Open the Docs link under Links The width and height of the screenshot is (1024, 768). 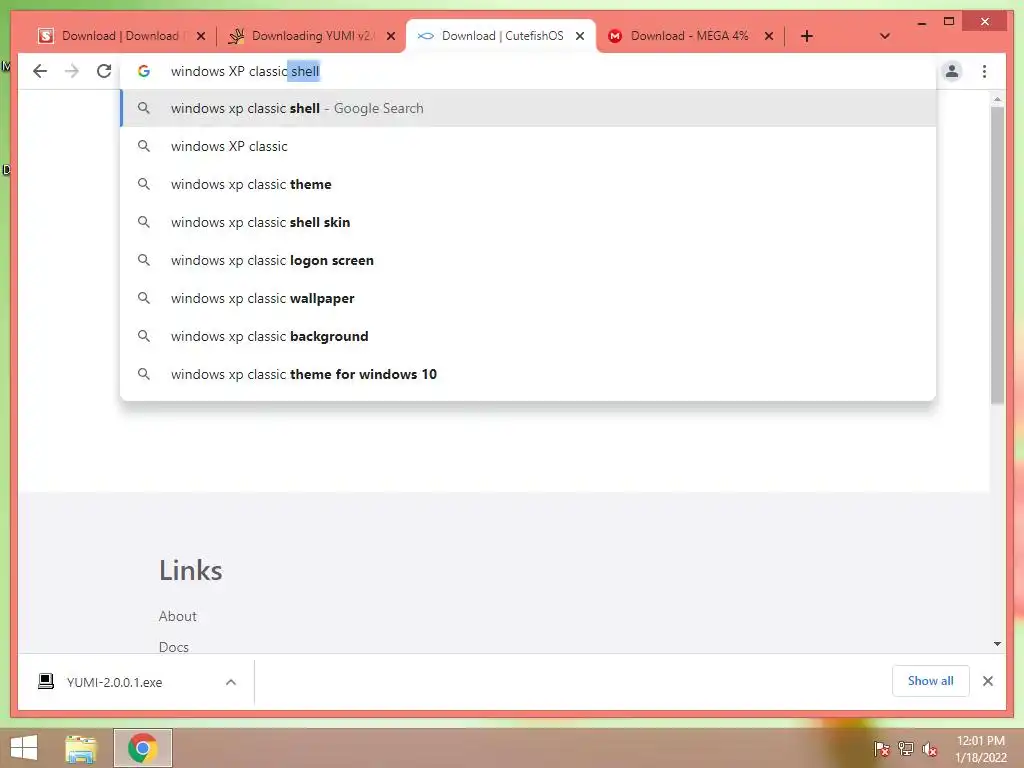[x=174, y=647]
